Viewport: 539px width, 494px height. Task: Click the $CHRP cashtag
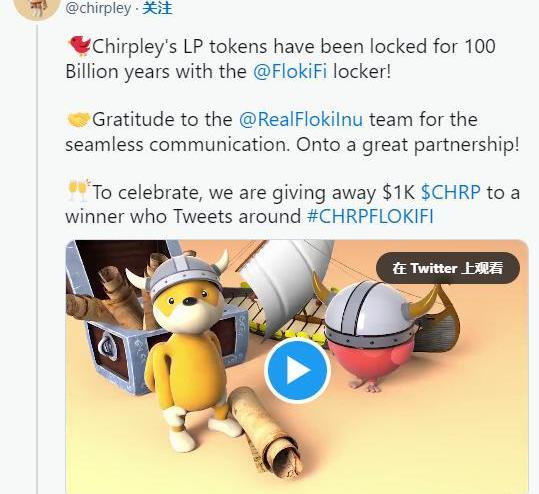(451, 192)
